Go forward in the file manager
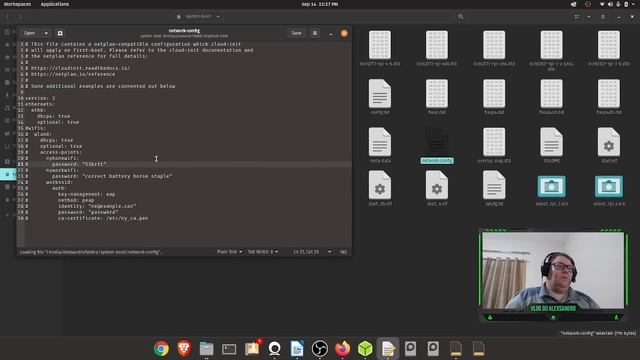Viewport: 640px width, 360px height. click(20, 17)
